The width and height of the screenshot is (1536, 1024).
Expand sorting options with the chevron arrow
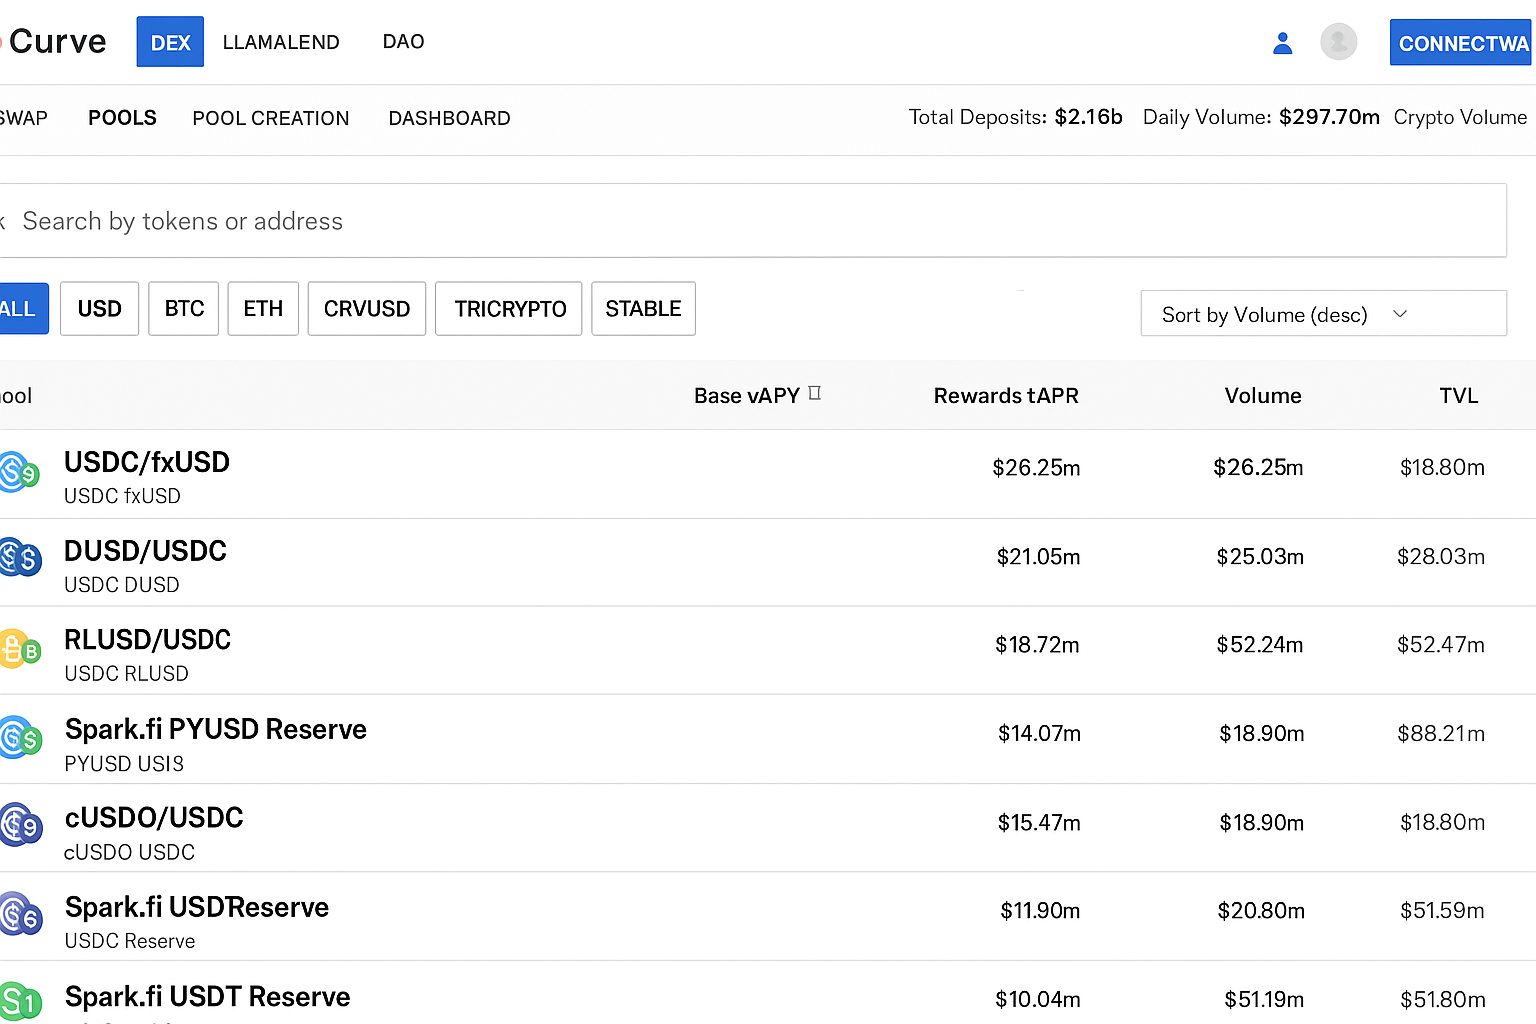click(x=1400, y=314)
